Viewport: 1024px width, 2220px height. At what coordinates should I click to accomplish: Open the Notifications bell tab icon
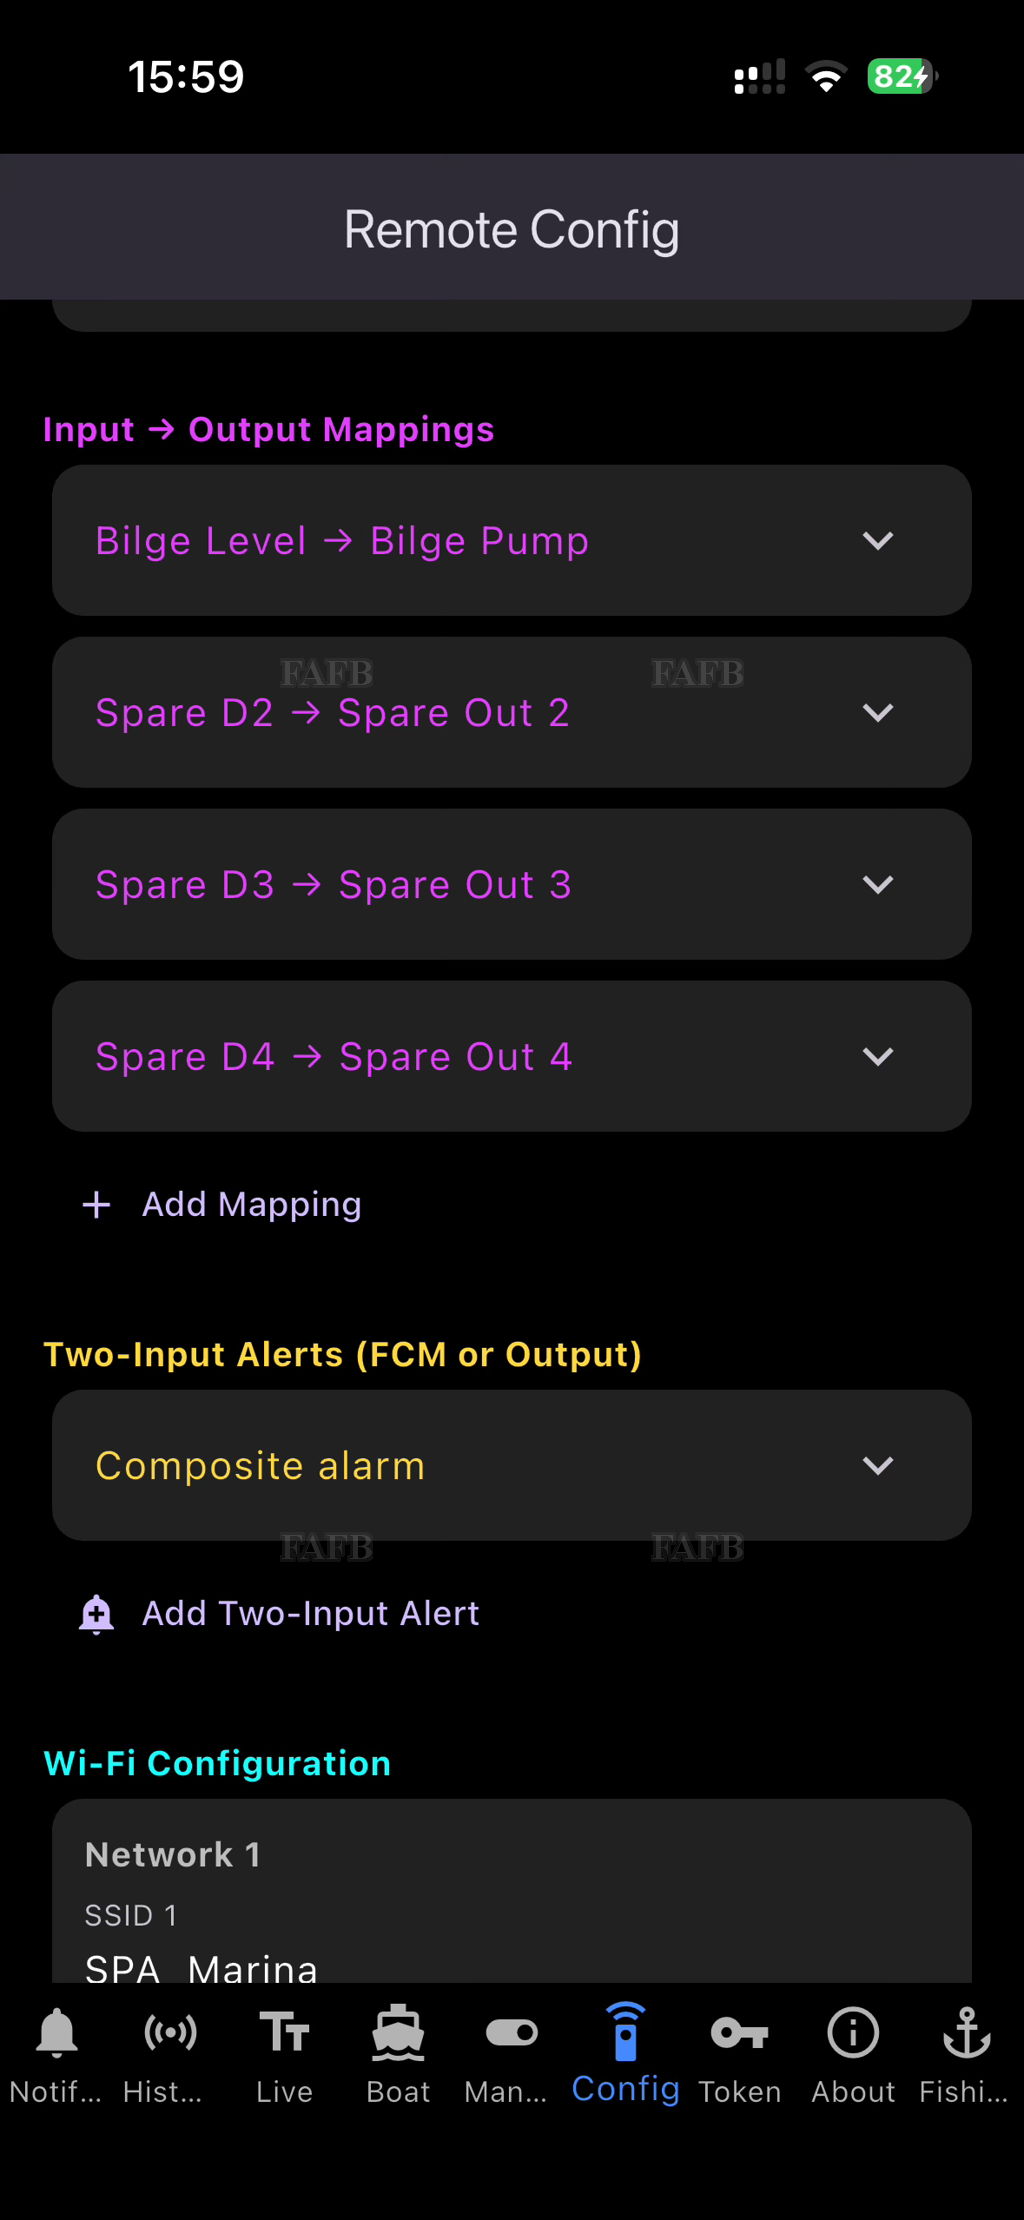point(57,2034)
